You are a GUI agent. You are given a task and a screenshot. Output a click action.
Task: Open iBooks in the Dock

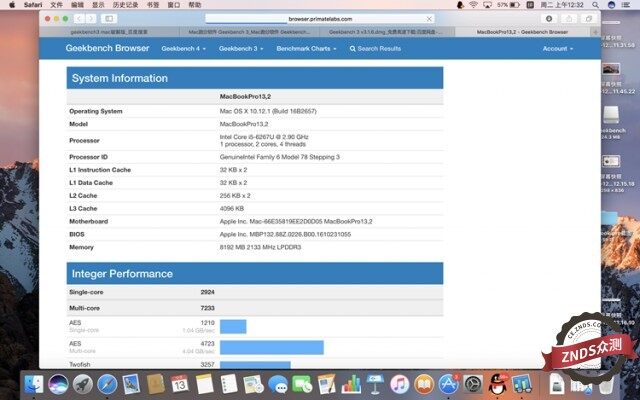(x=424, y=384)
